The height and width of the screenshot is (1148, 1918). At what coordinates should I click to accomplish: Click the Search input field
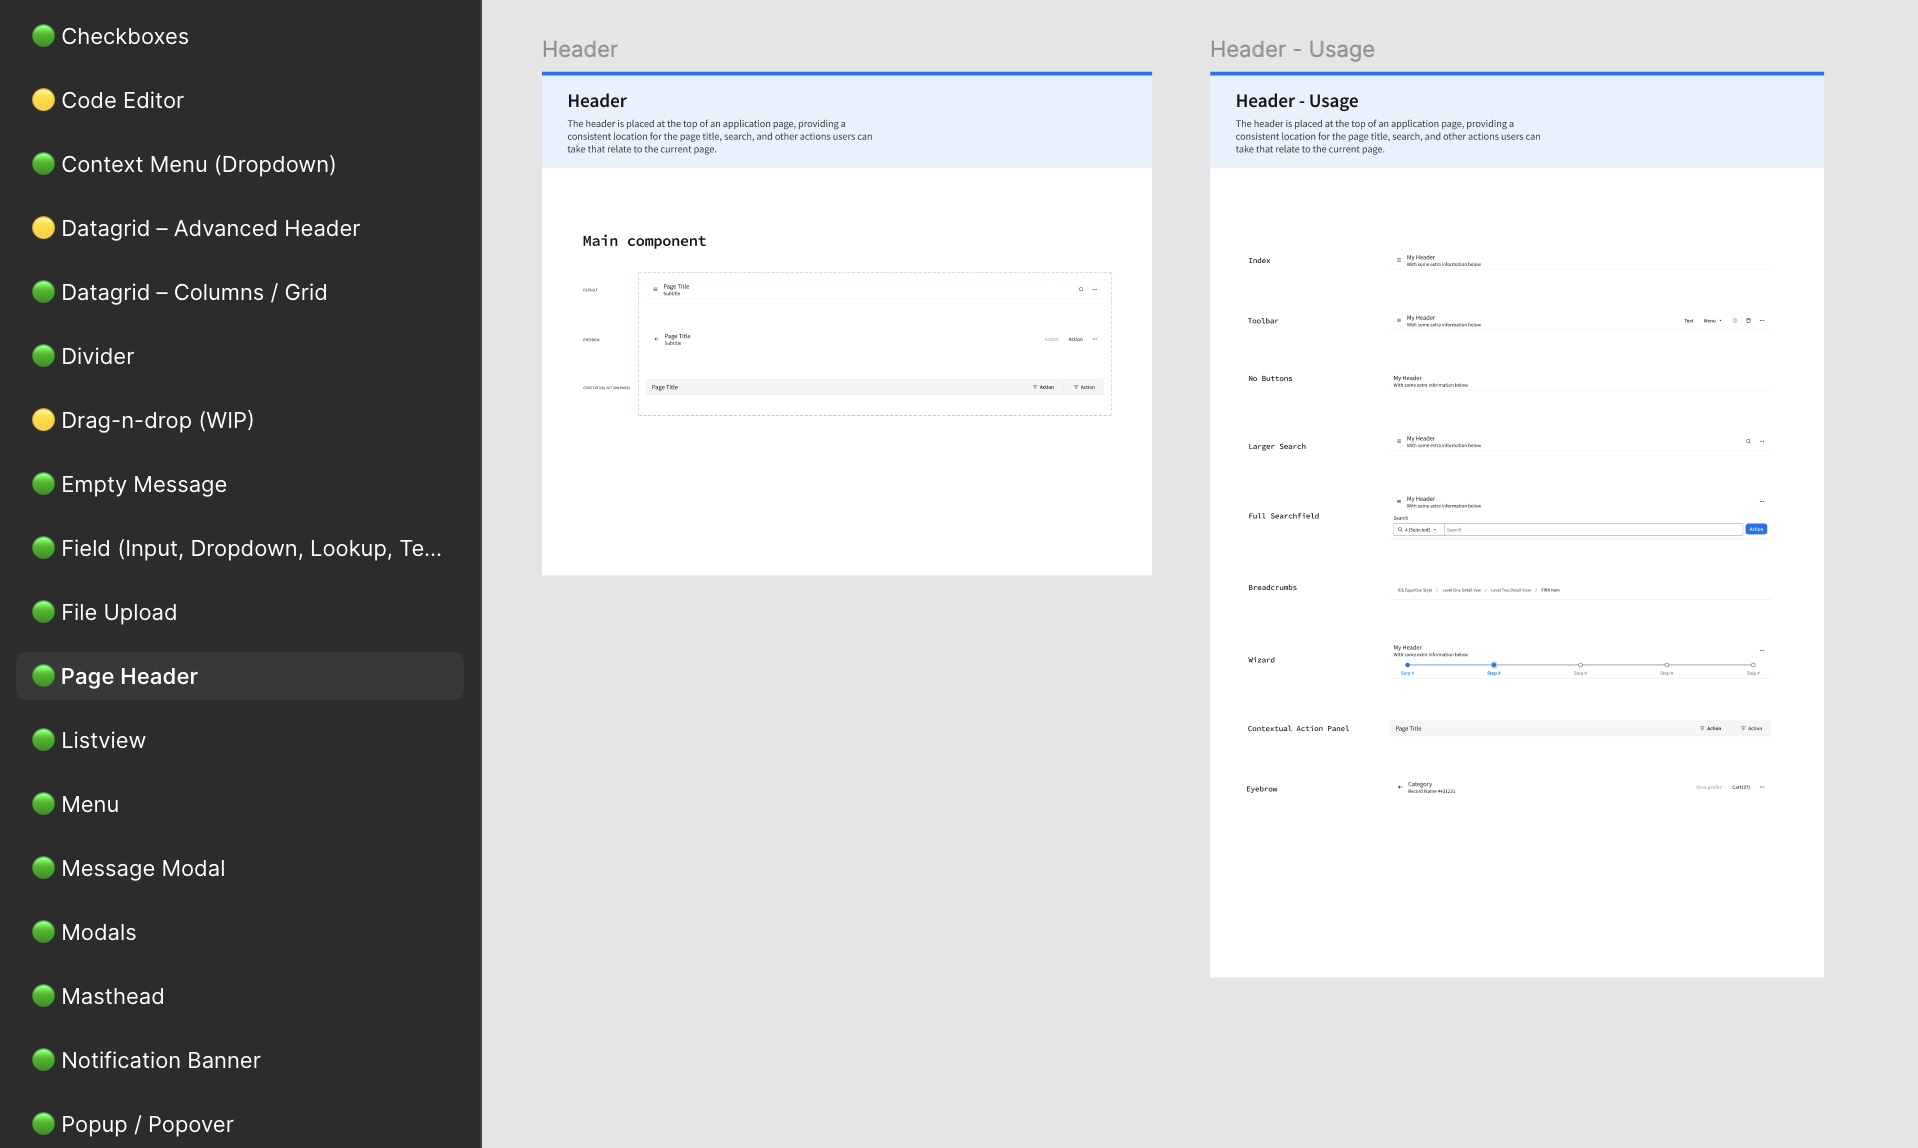(x=1593, y=530)
